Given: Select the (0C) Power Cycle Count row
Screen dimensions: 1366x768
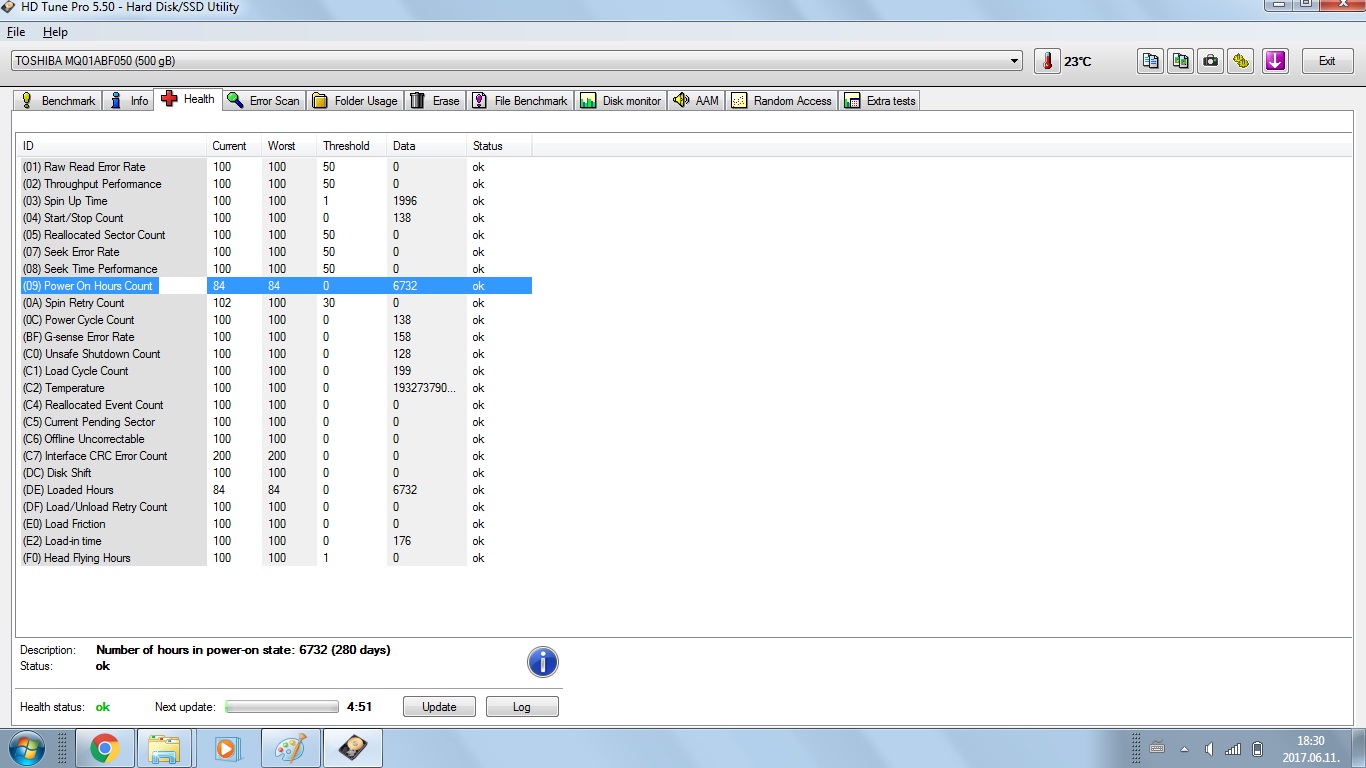Looking at the screenshot, I should (276, 320).
